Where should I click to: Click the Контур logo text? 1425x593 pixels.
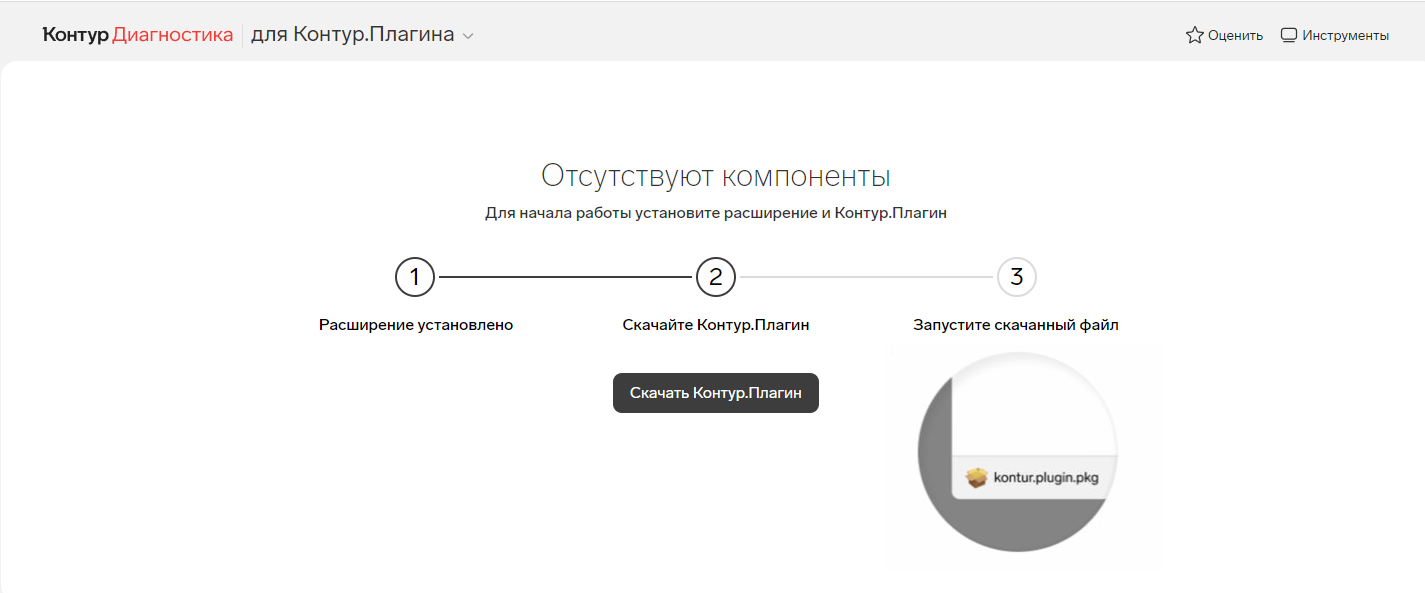tap(75, 34)
